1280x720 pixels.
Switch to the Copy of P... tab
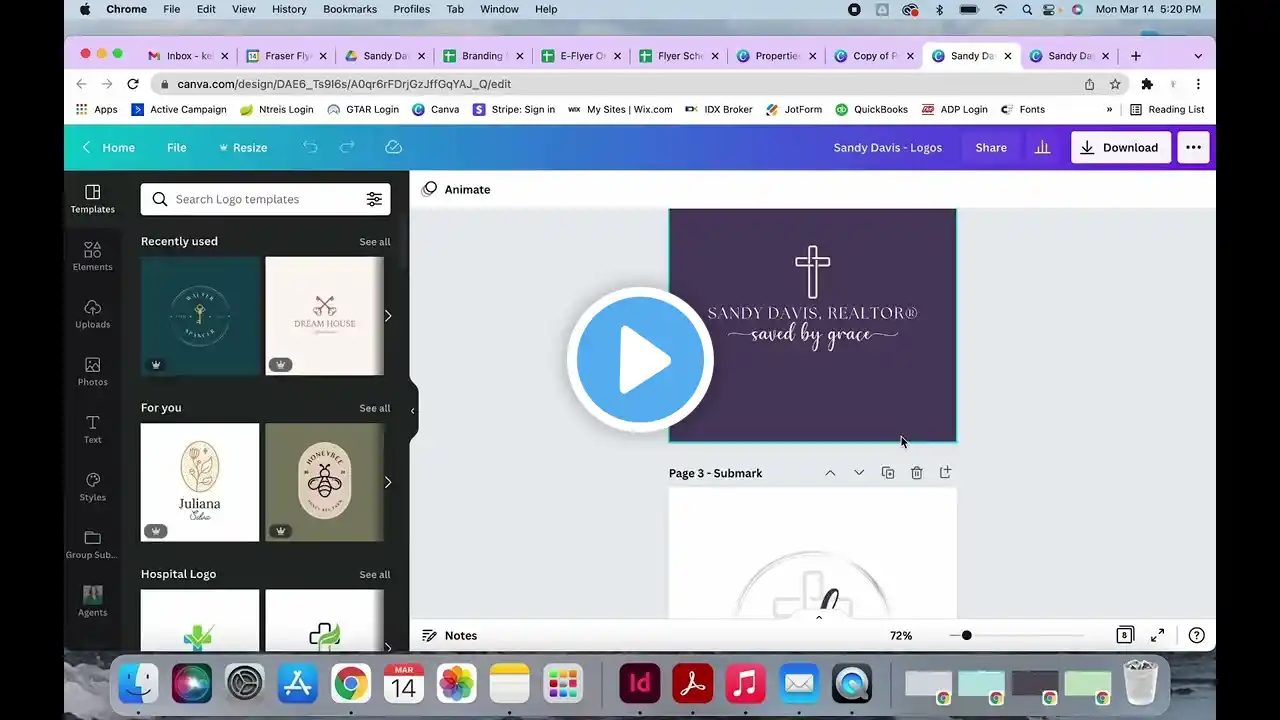874,56
